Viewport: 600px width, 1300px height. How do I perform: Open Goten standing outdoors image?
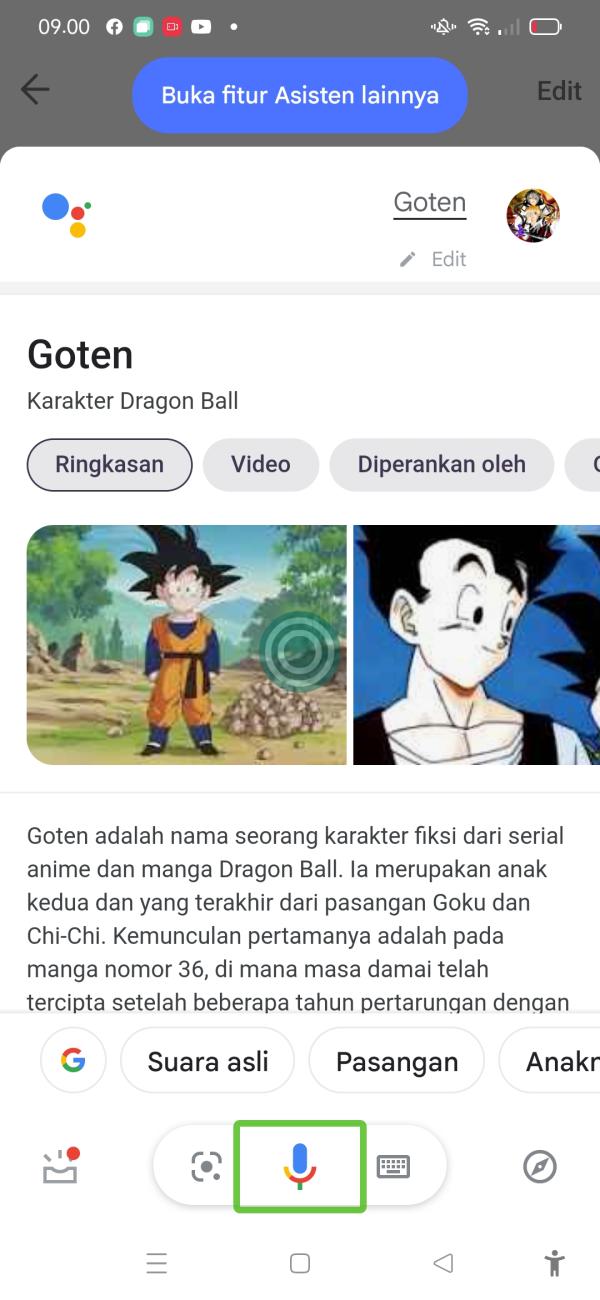(x=186, y=645)
